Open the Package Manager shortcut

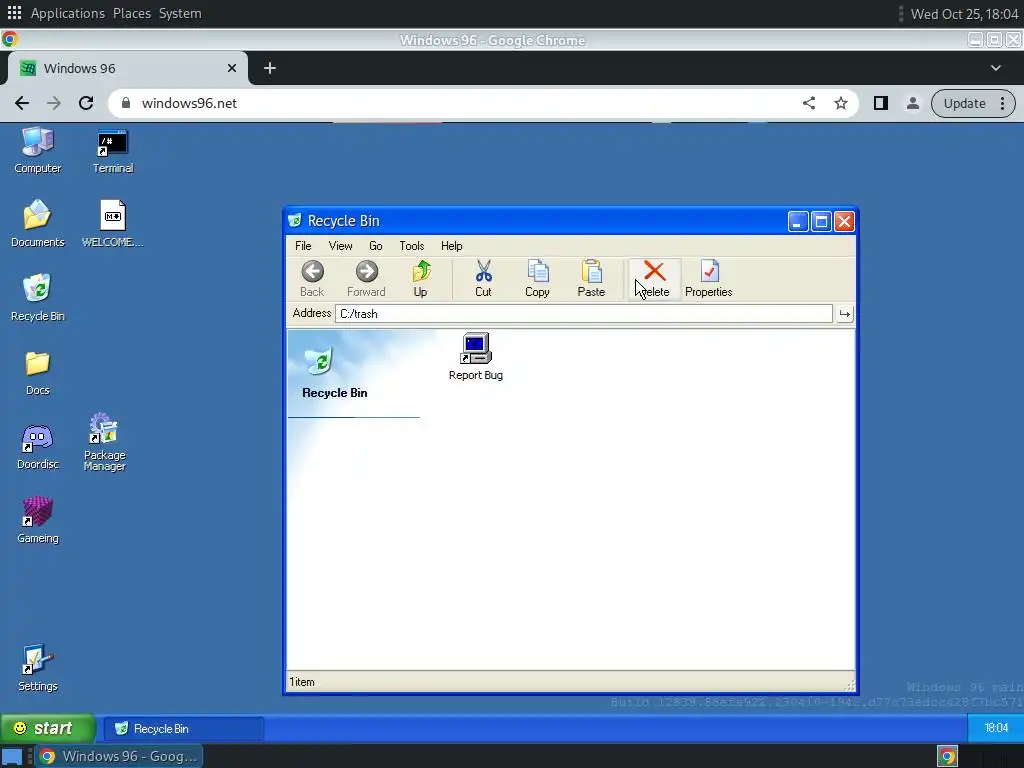click(104, 441)
